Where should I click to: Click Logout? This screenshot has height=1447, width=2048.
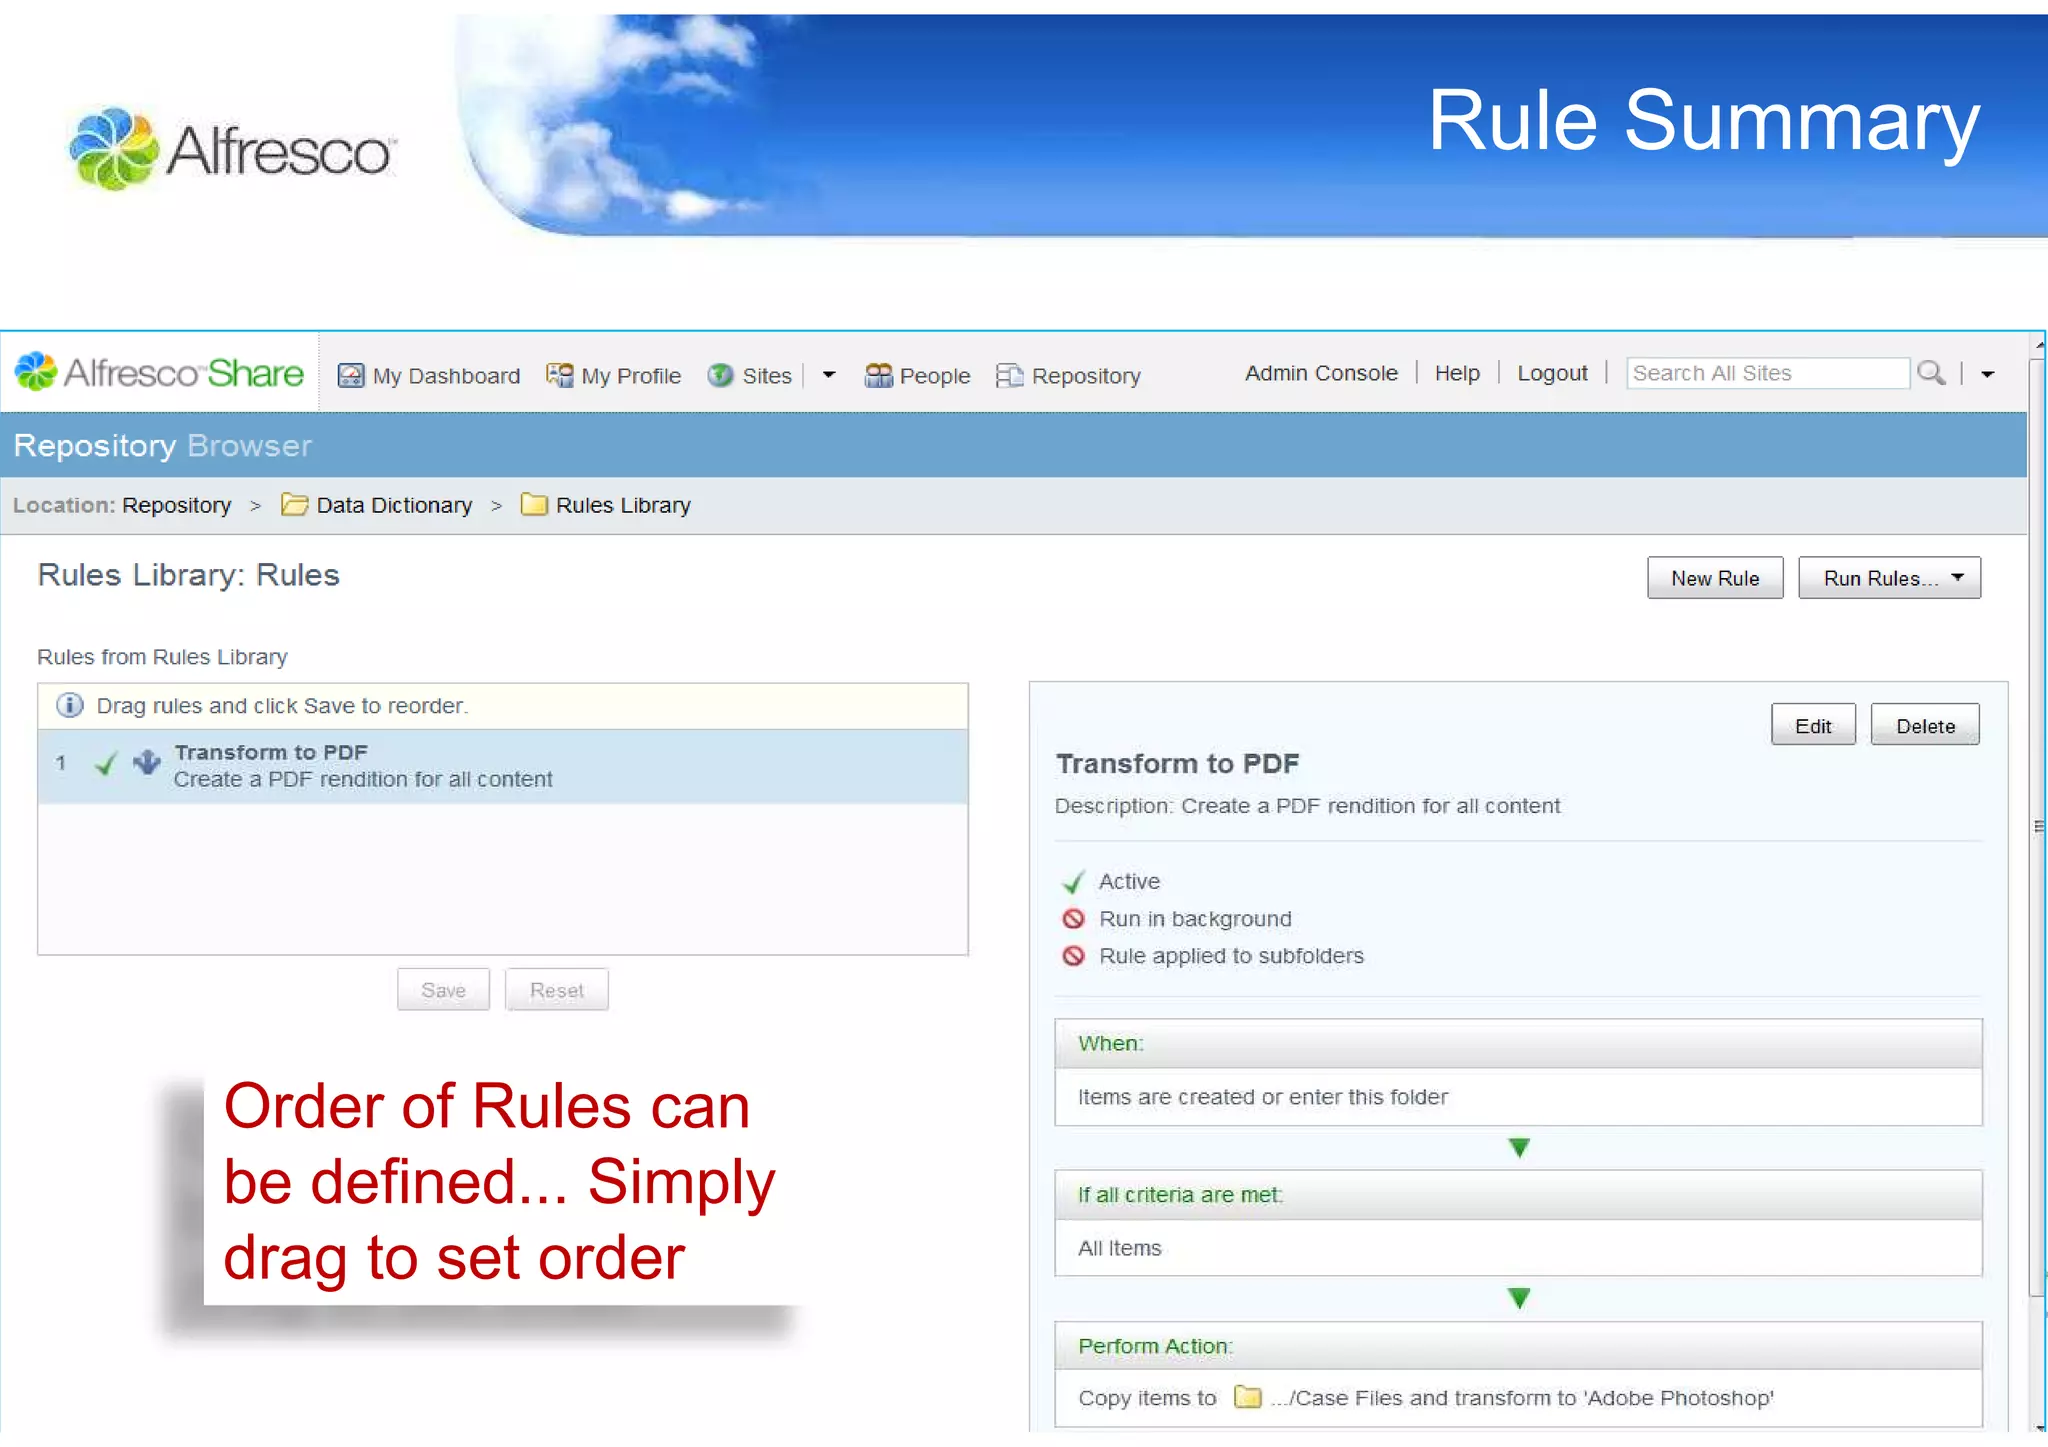tap(1552, 373)
